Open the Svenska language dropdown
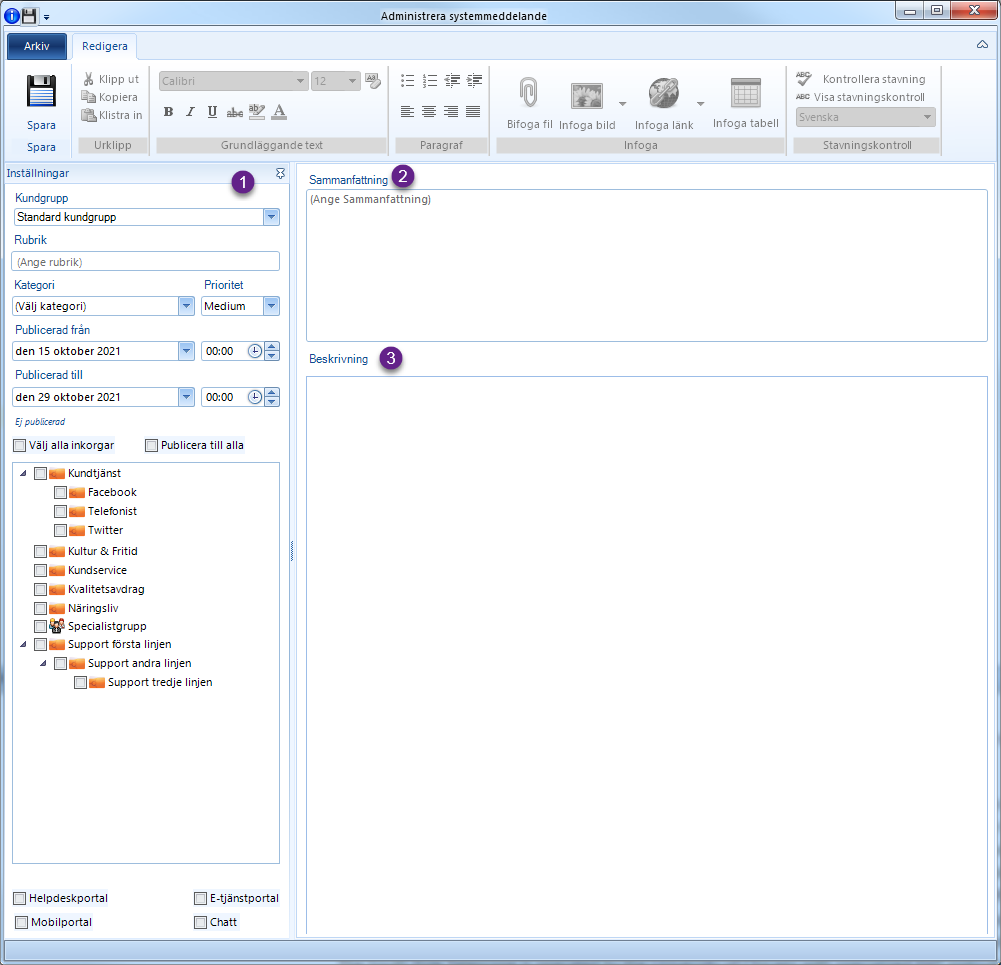1001x965 pixels. [x=928, y=117]
